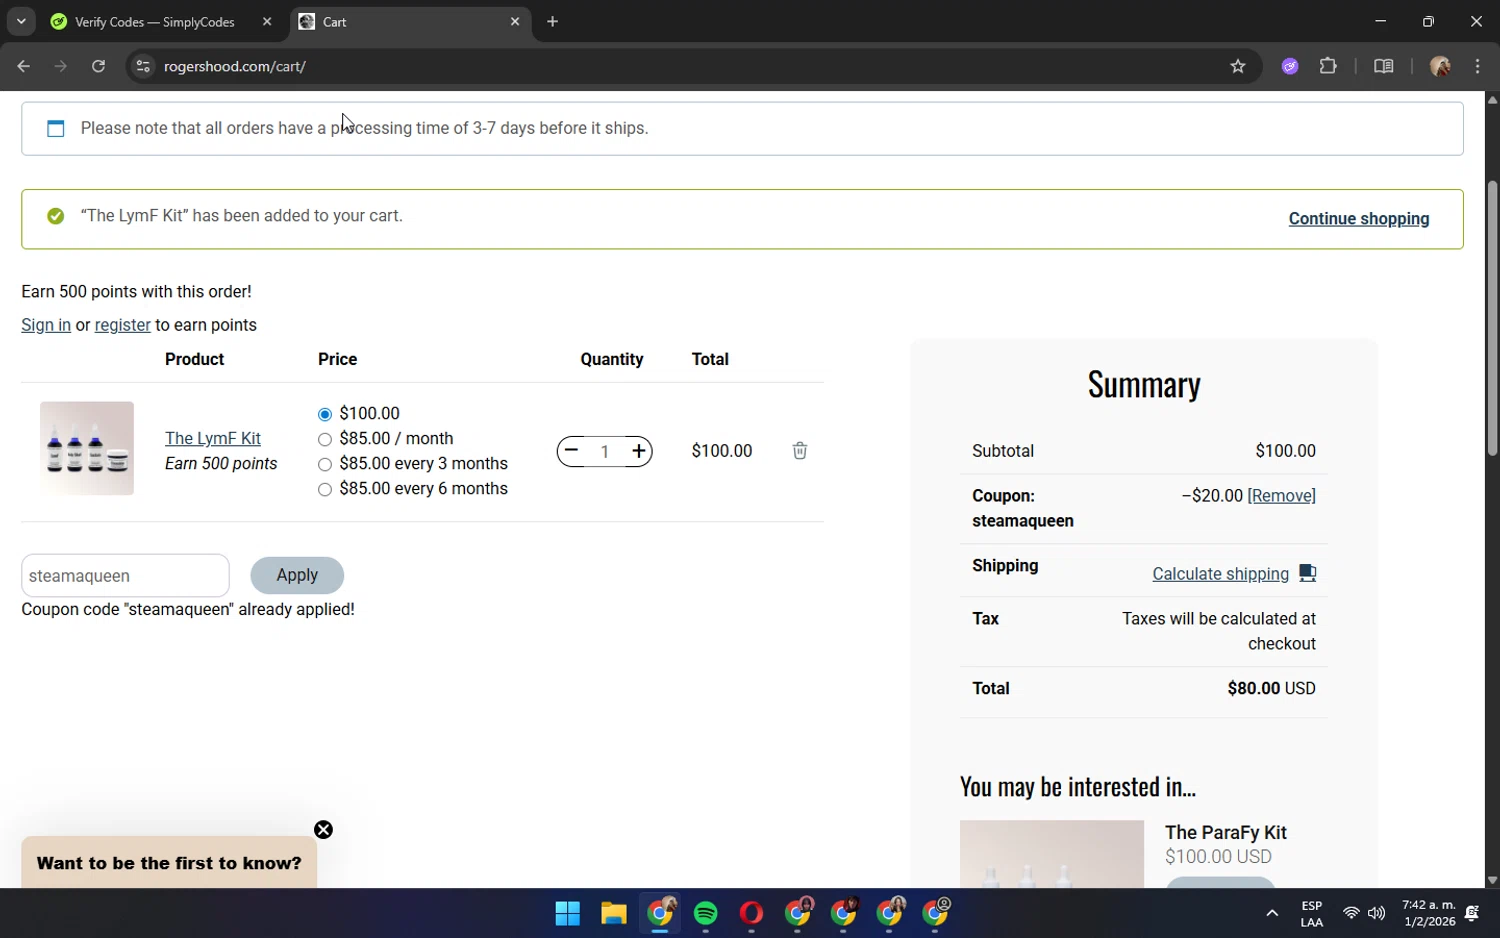This screenshot has height=938, width=1500.
Task: Open the Windows Start menu
Action: coord(568,913)
